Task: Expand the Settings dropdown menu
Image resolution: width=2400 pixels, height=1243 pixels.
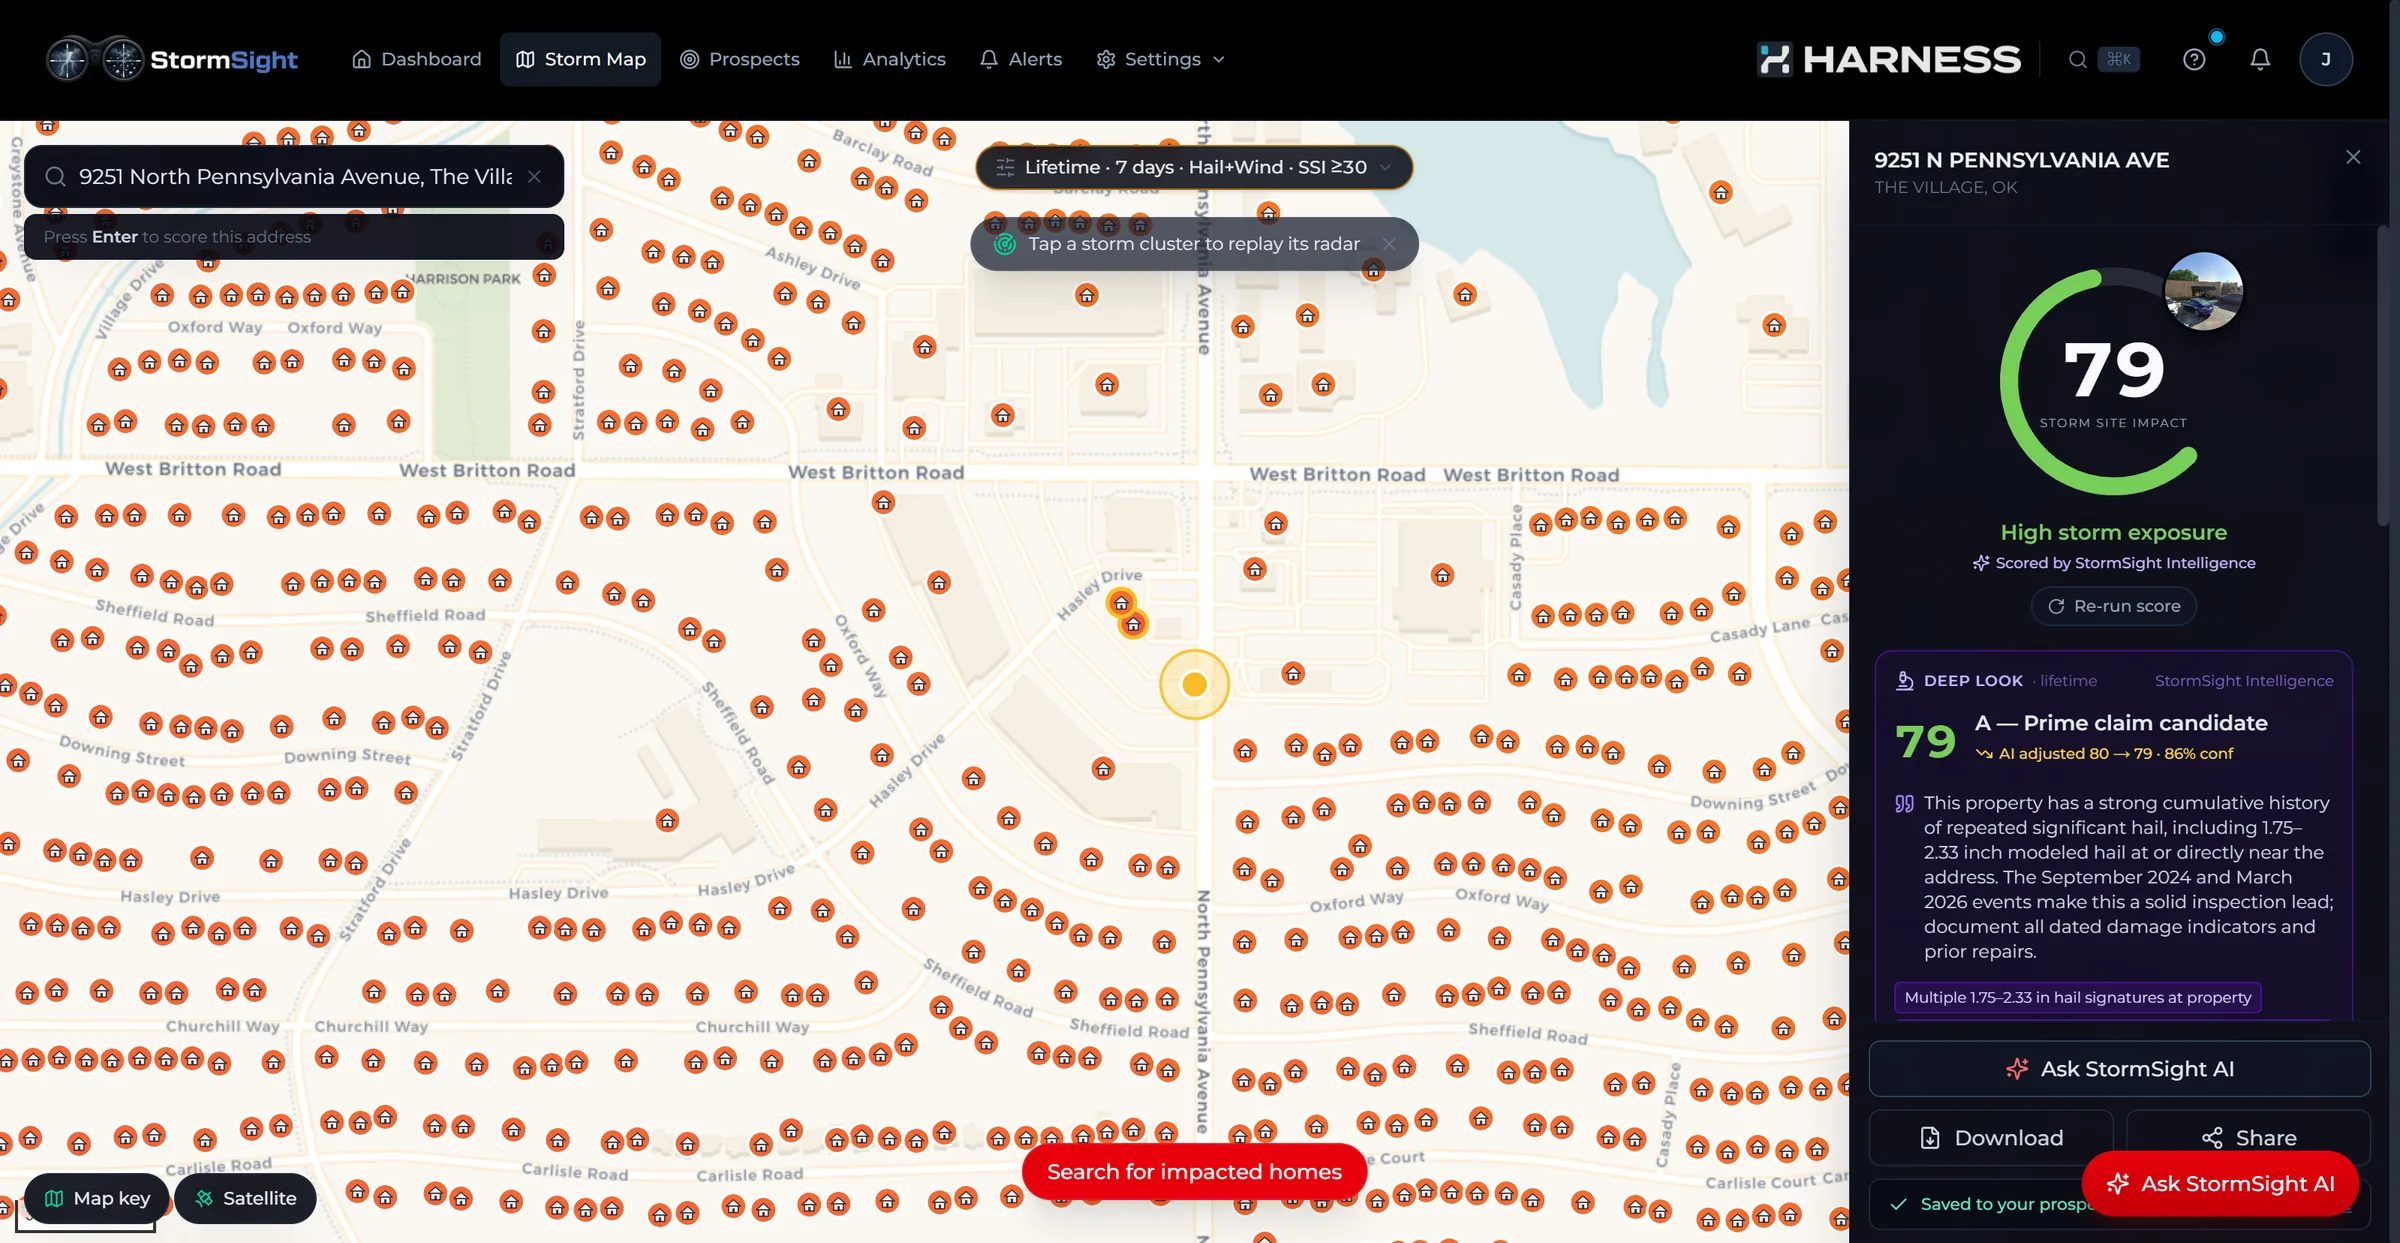Action: [x=1161, y=59]
